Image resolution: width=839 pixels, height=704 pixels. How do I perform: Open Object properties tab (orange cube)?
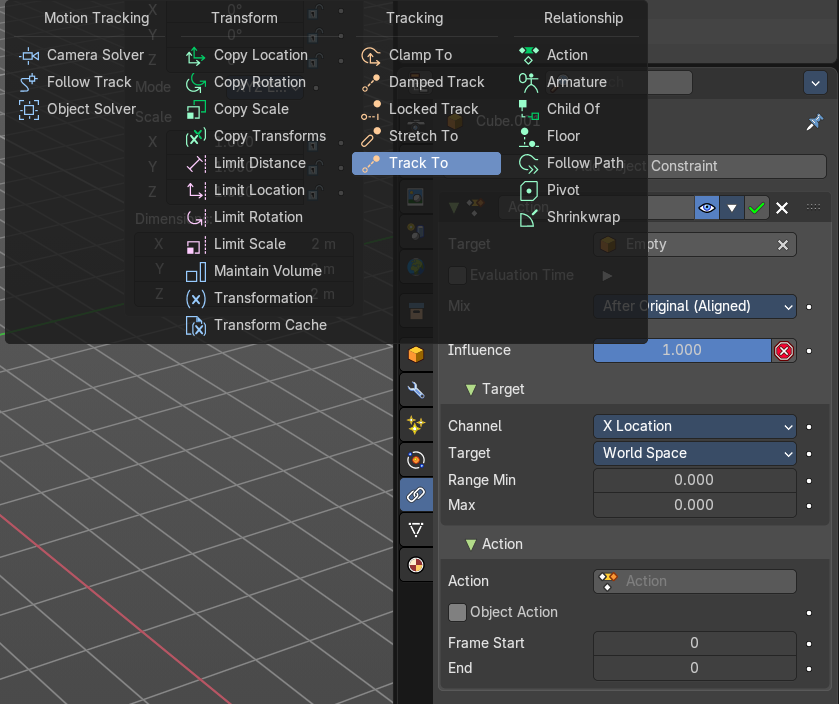[x=416, y=355]
